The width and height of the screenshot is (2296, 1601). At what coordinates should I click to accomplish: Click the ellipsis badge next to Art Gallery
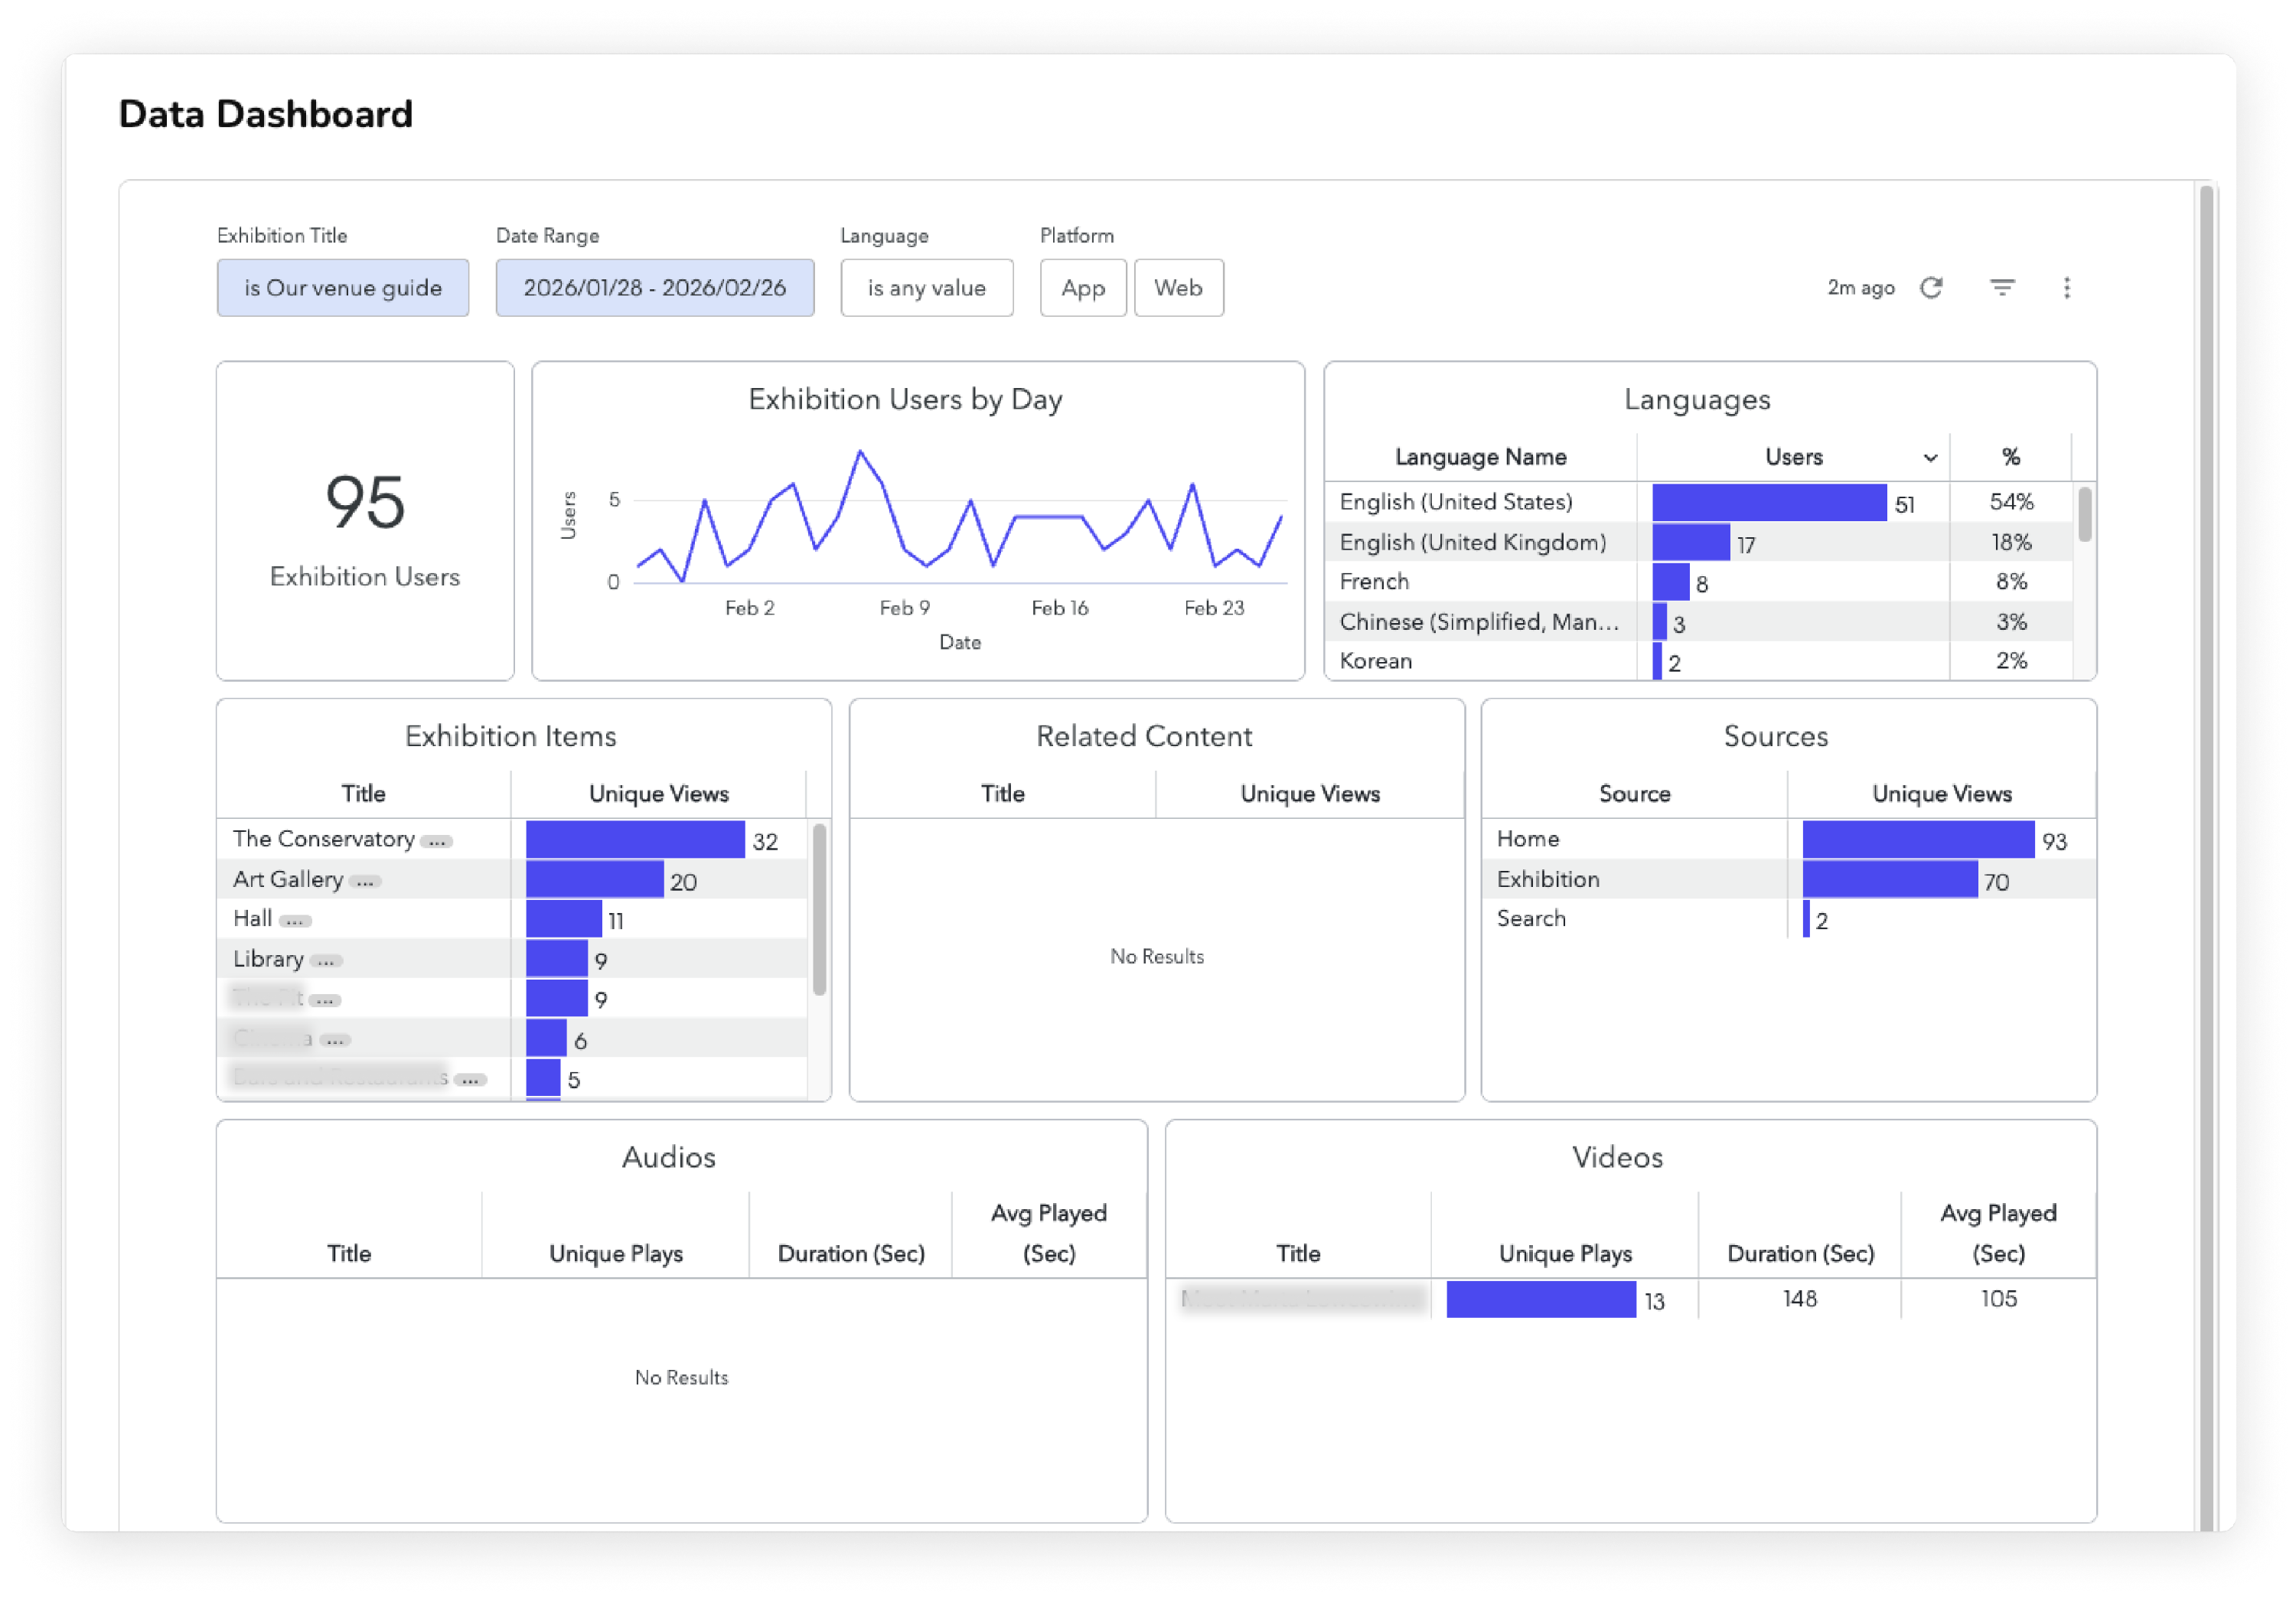tap(366, 882)
